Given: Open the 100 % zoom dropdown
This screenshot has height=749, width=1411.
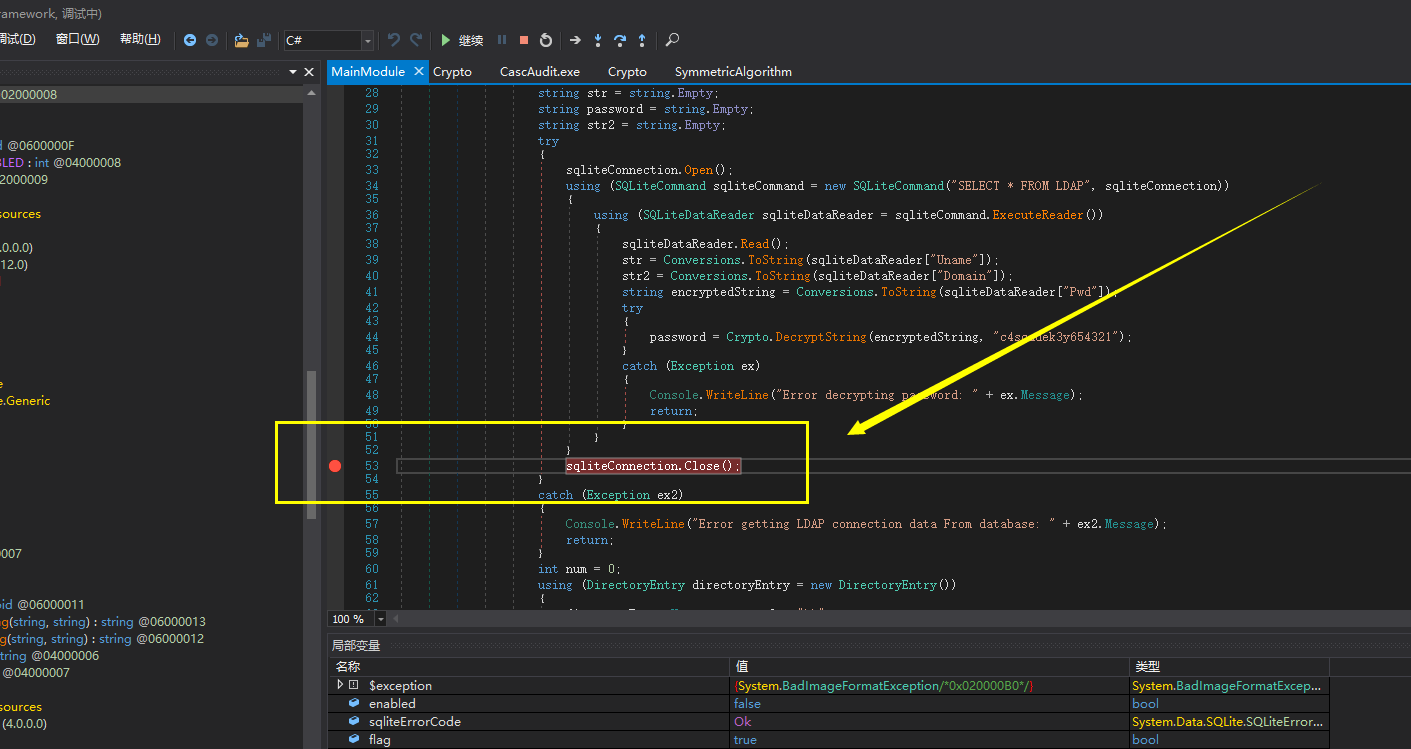Looking at the screenshot, I should point(381,620).
